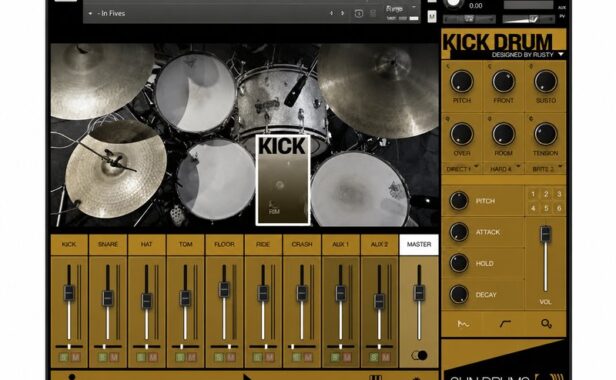Viewport: 616px width, 380px height.
Task: Select kit slot button 2
Action: (546, 194)
